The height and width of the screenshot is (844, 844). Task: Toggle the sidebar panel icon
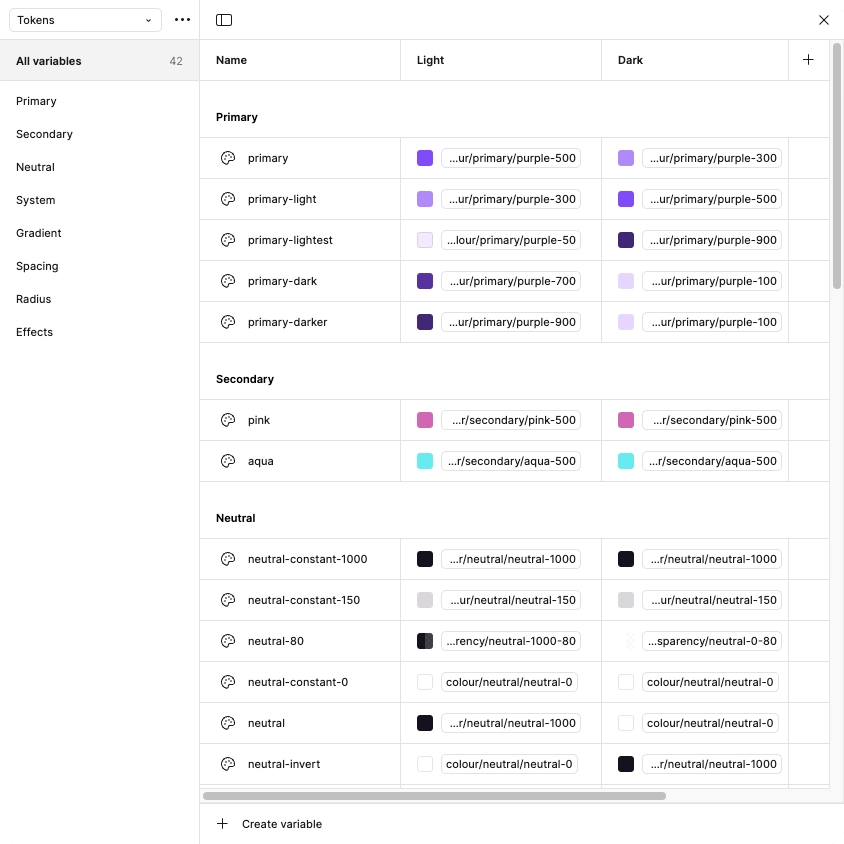coord(224,20)
